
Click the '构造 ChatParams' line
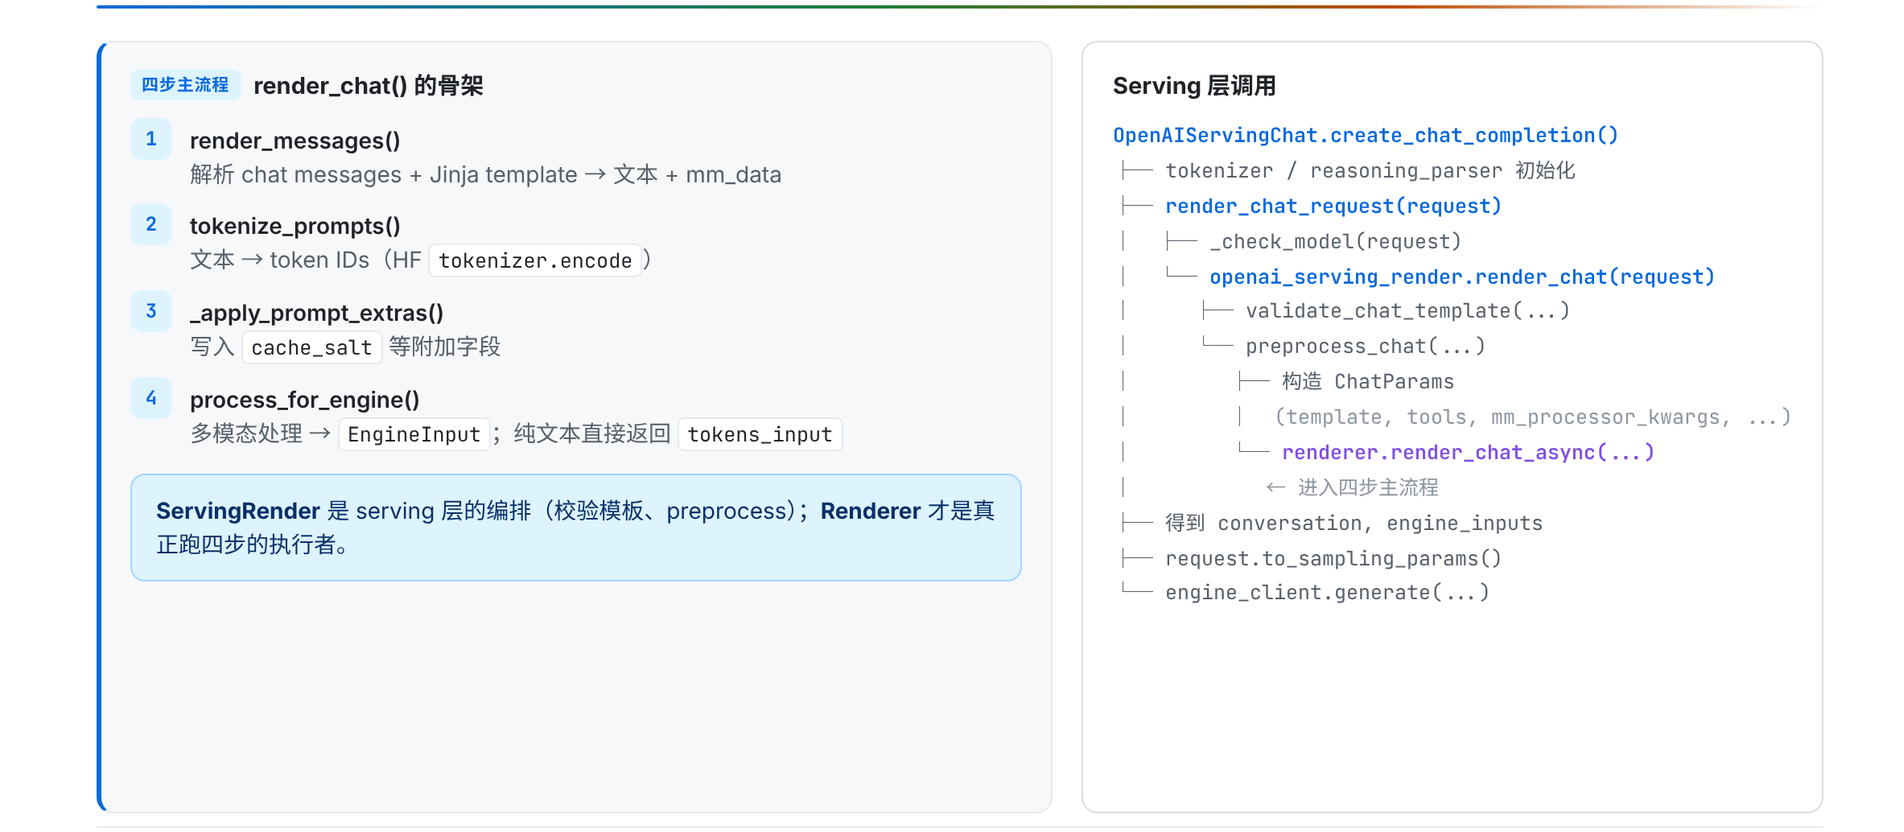coord(1368,381)
